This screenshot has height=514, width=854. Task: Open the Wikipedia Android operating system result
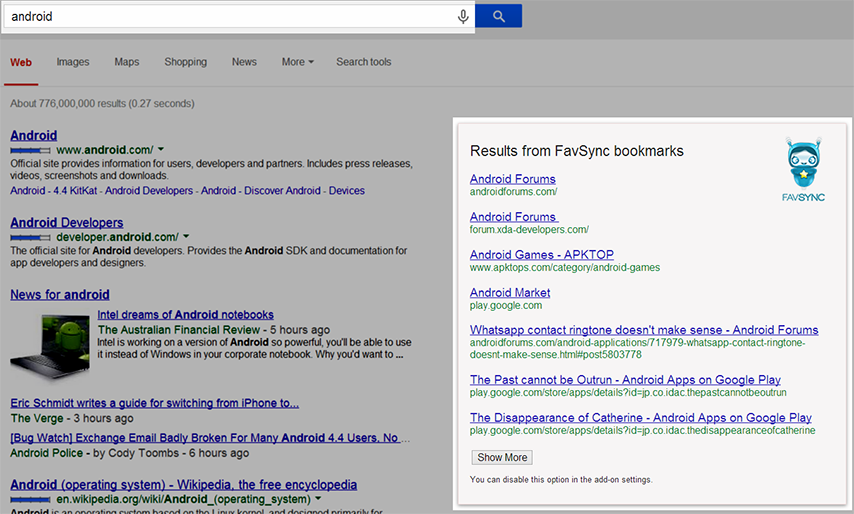(183, 485)
